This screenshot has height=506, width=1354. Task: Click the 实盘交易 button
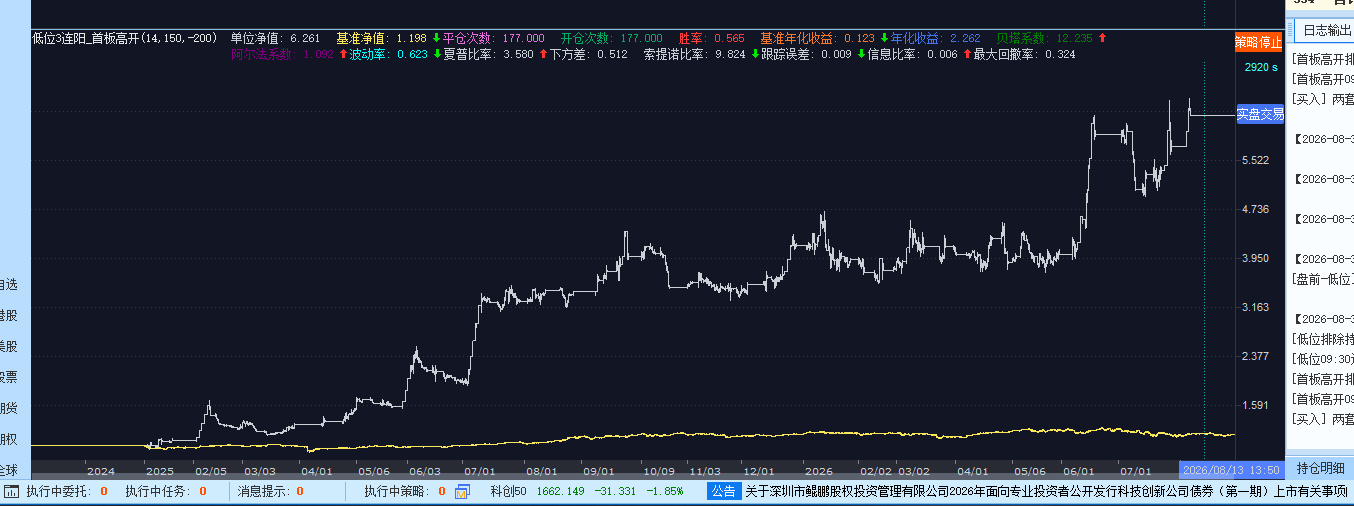(1260, 114)
